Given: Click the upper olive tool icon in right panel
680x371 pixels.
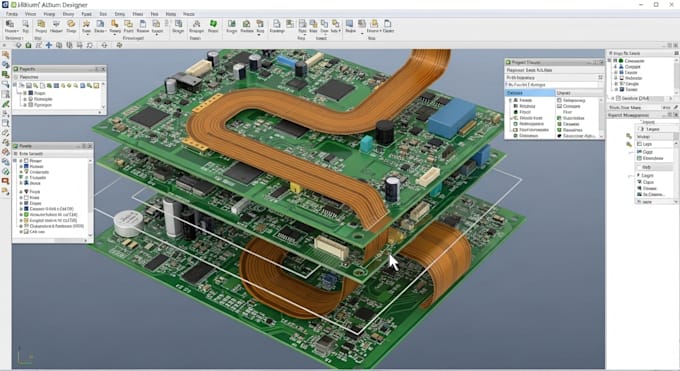Looking at the screenshot, I should tap(629, 136).
